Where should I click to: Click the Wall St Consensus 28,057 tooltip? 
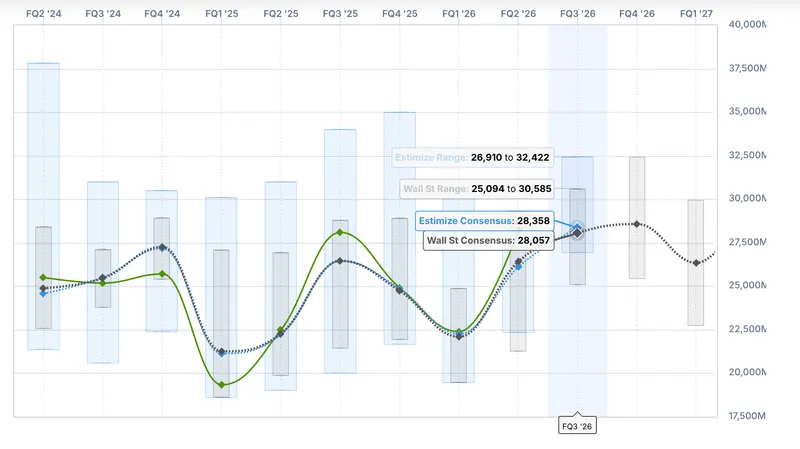488,240
